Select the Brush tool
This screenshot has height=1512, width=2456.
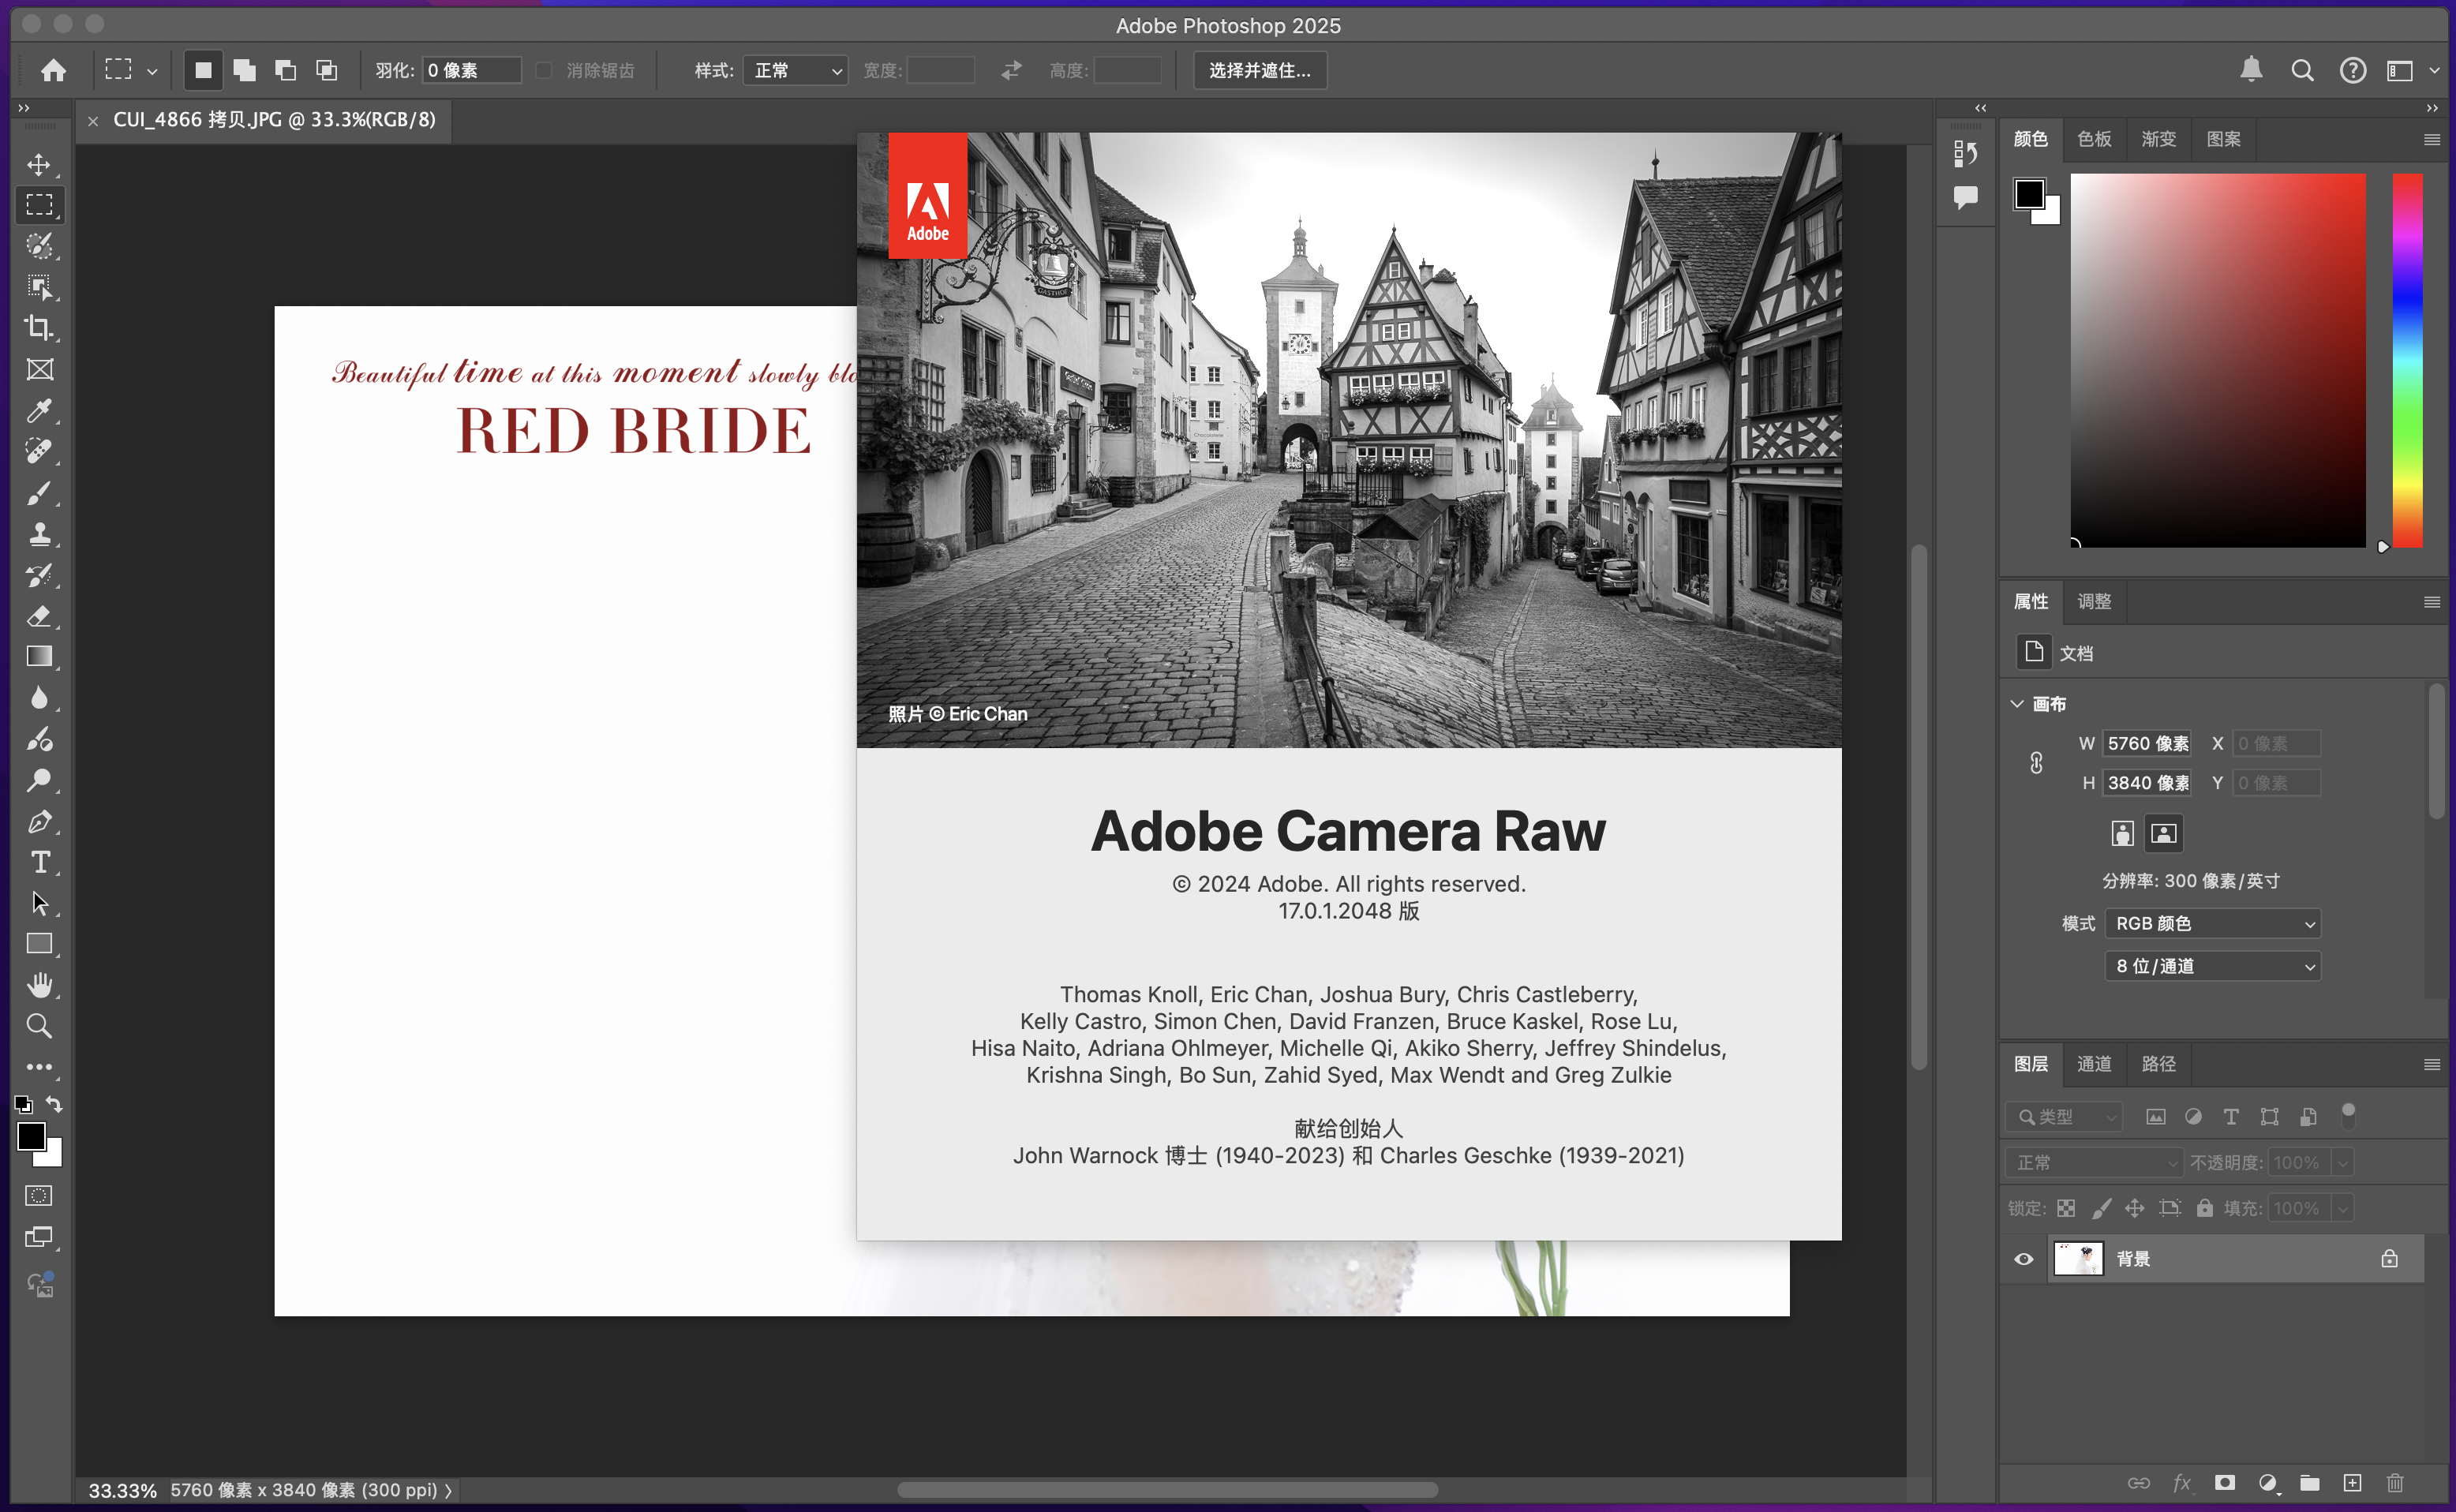(x=39, y=493)
